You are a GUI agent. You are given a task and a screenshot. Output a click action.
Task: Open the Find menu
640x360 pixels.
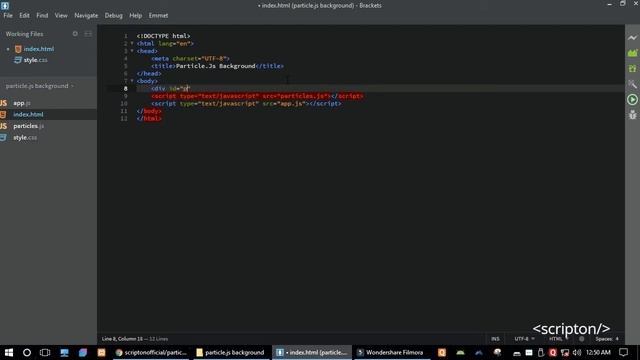[x=42, y=16]
